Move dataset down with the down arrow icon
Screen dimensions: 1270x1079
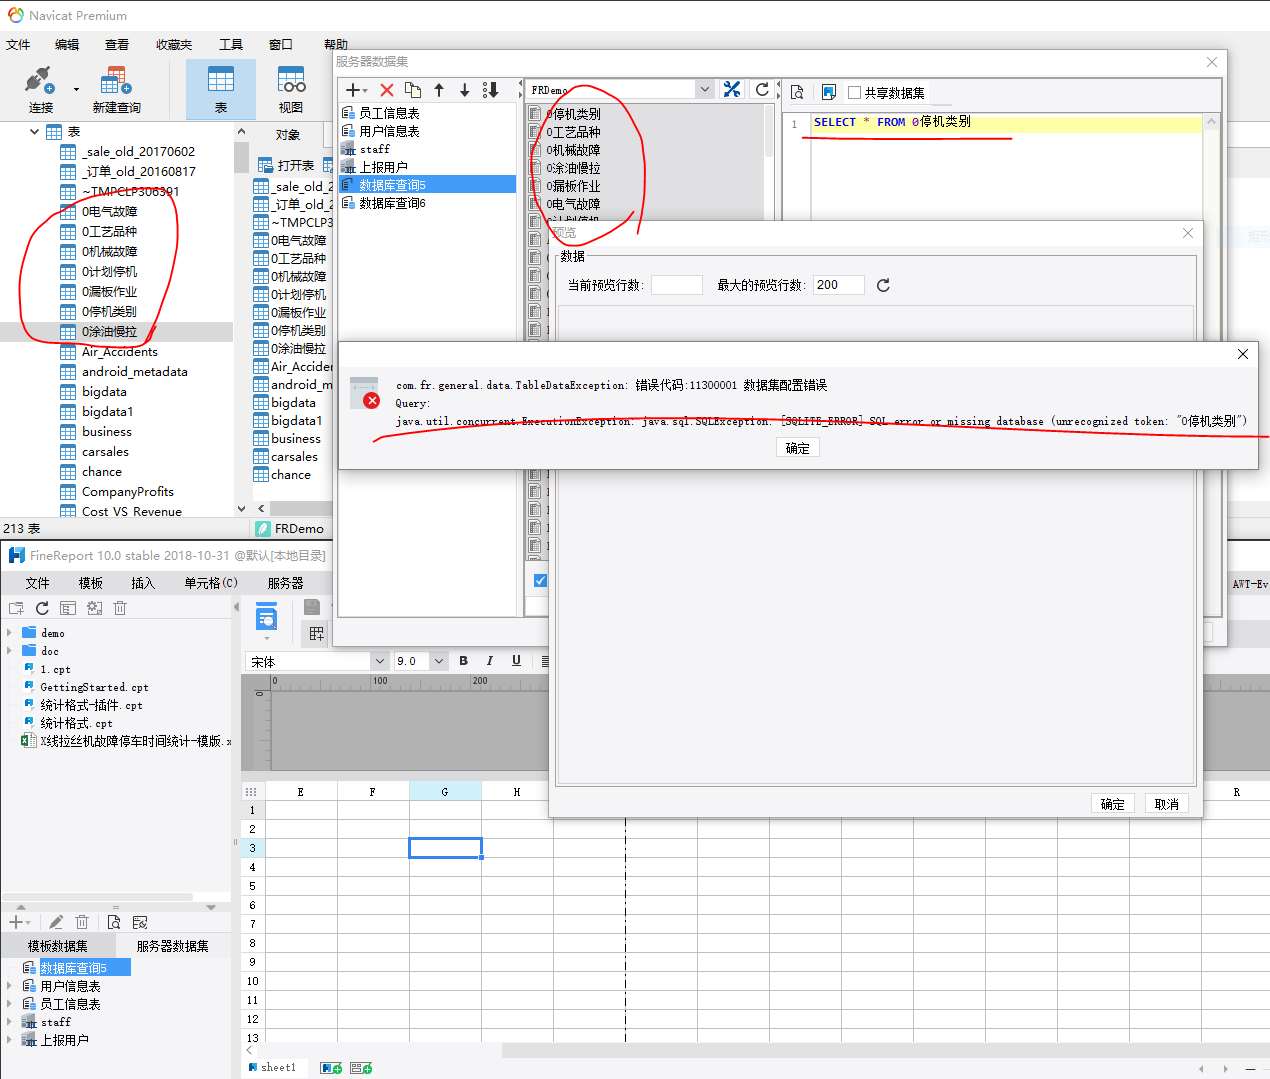465,90
